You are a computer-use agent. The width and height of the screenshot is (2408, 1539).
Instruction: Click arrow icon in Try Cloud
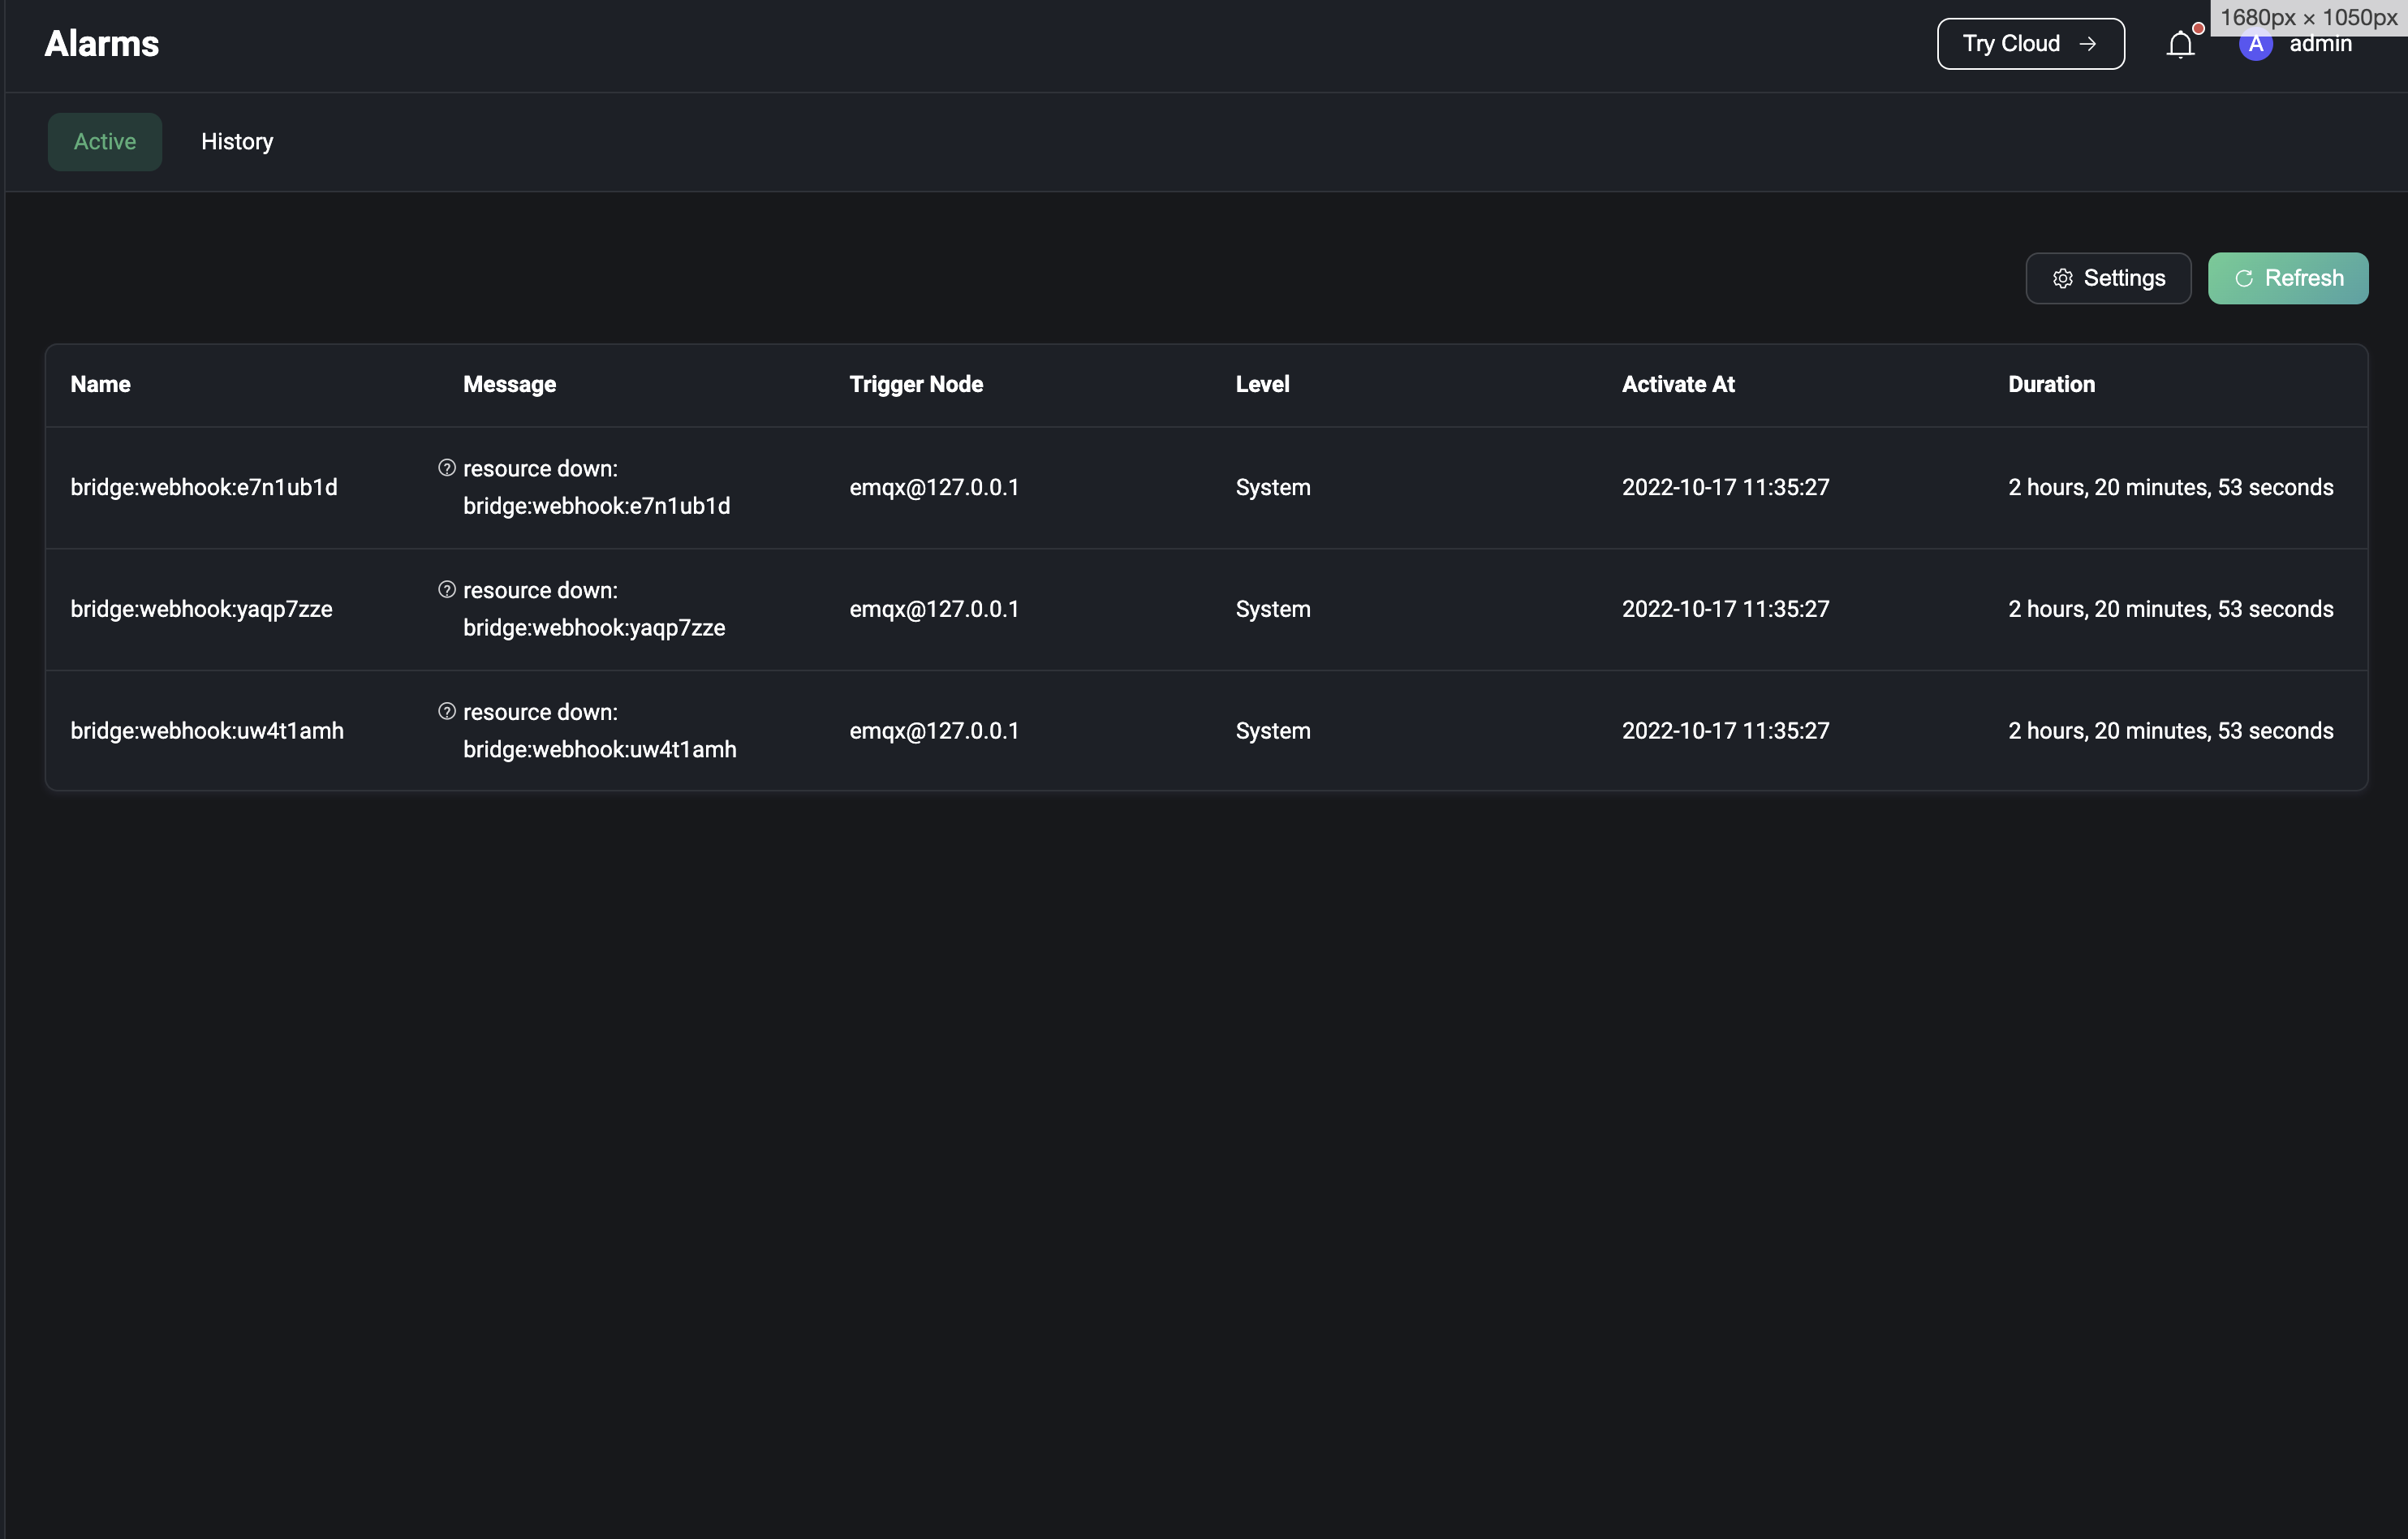2088,44
